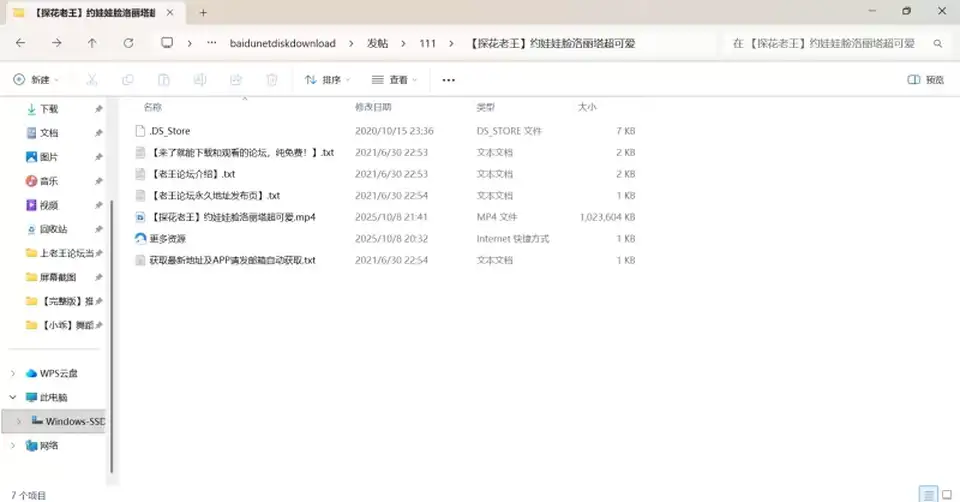The width and height of the screenshot is (960, 502).
Task: Sort by 大小 column header
Action: click(x=587, y=107)
